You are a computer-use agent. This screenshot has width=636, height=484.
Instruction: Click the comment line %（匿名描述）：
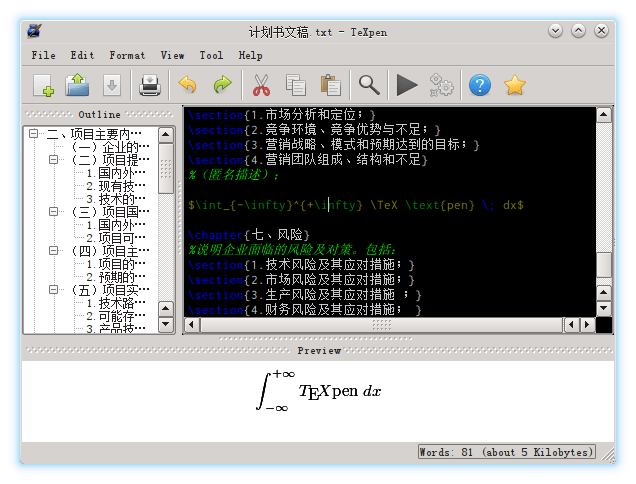coord(234,175)
